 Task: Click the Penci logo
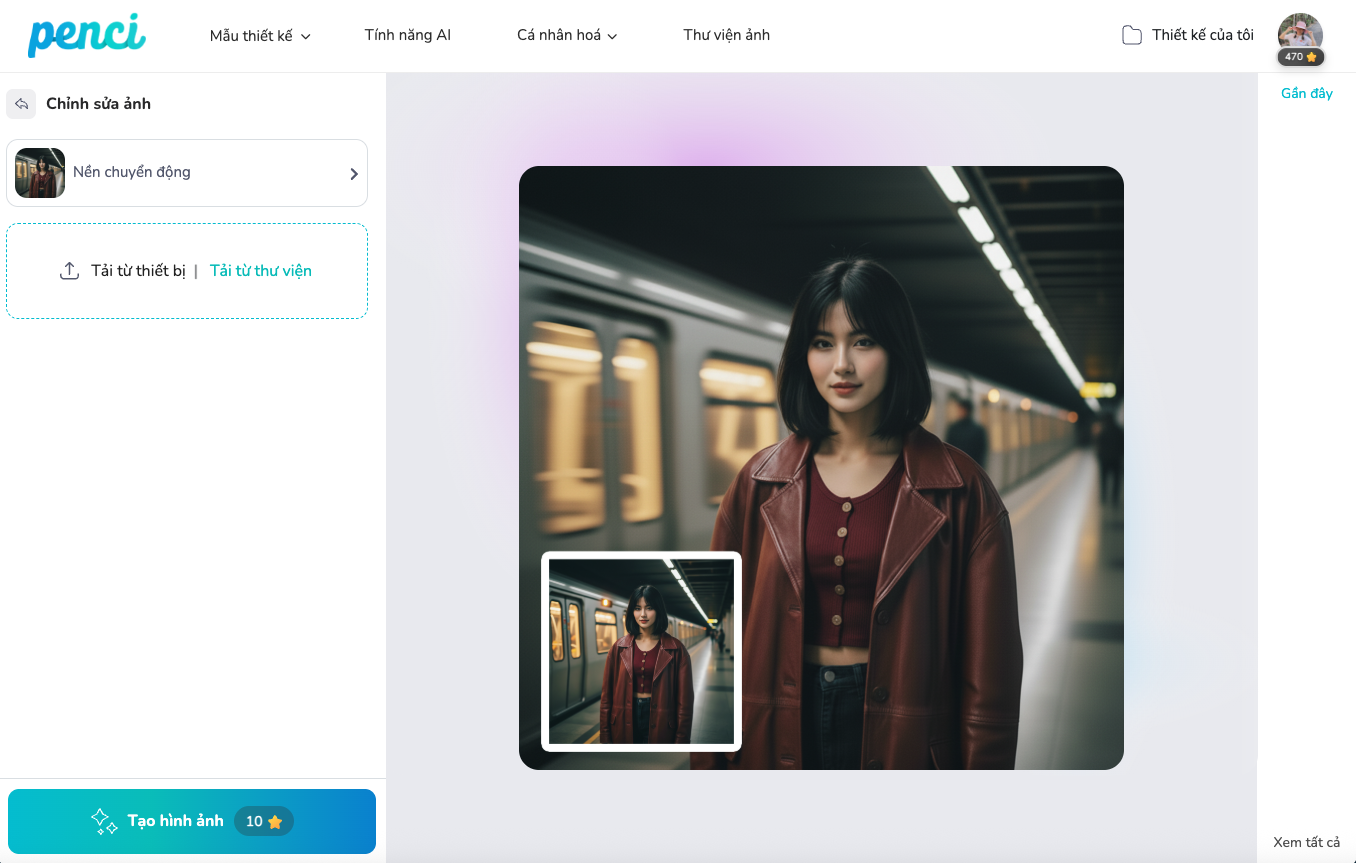pos(87,35)
